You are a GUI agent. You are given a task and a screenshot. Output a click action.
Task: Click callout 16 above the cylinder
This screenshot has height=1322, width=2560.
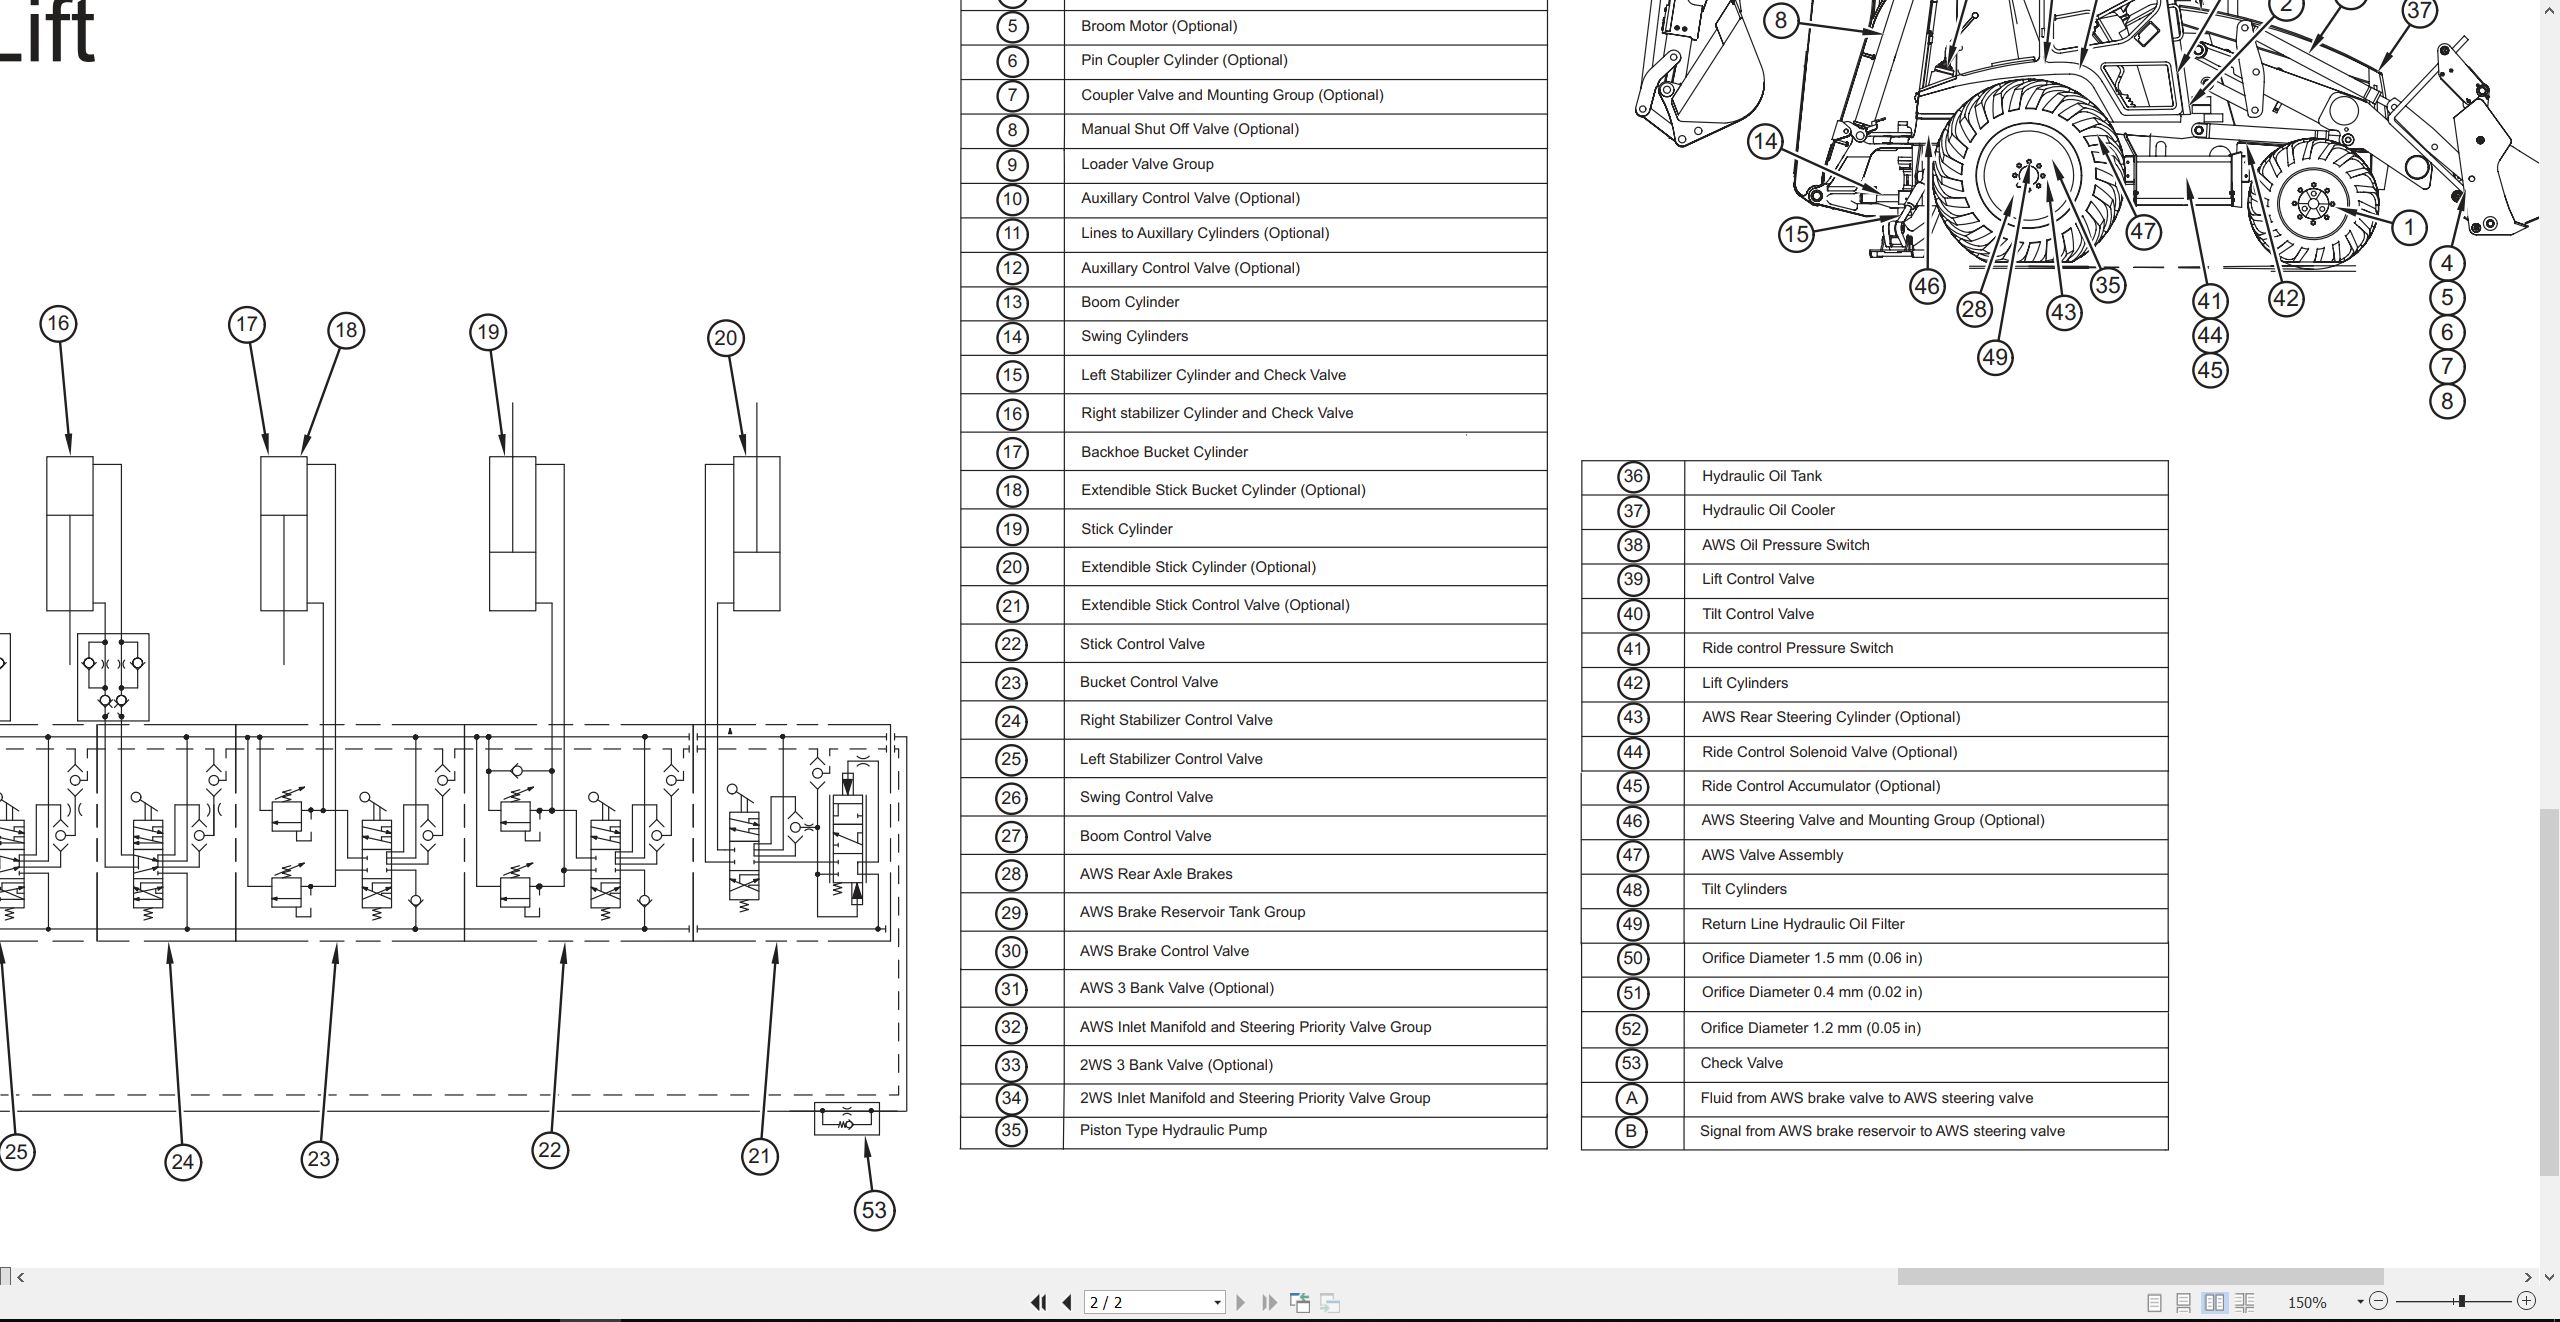point(58,323)
